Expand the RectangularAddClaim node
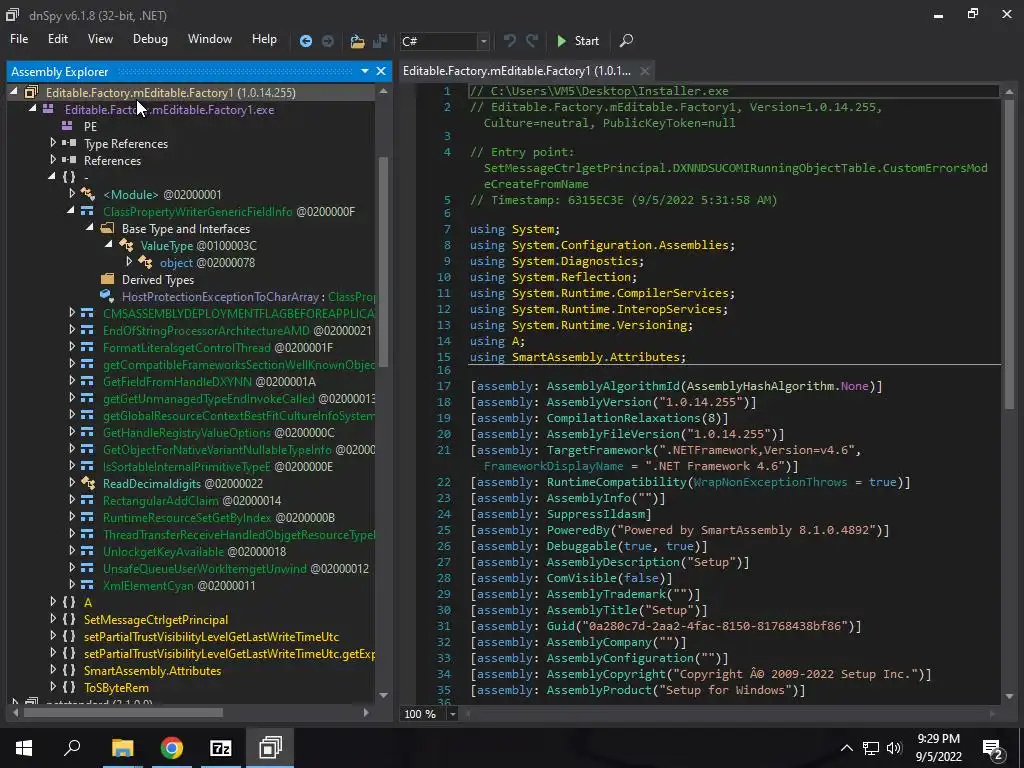 [x=72, y=500]
